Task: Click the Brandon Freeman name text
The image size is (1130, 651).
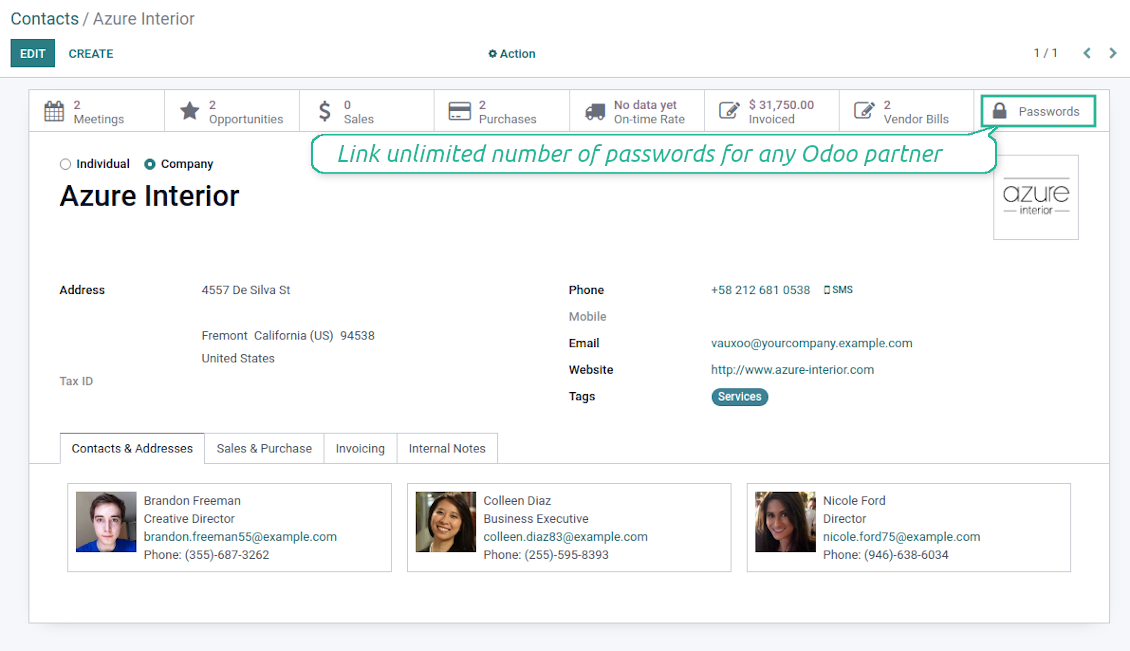Action: coord(192,501)
